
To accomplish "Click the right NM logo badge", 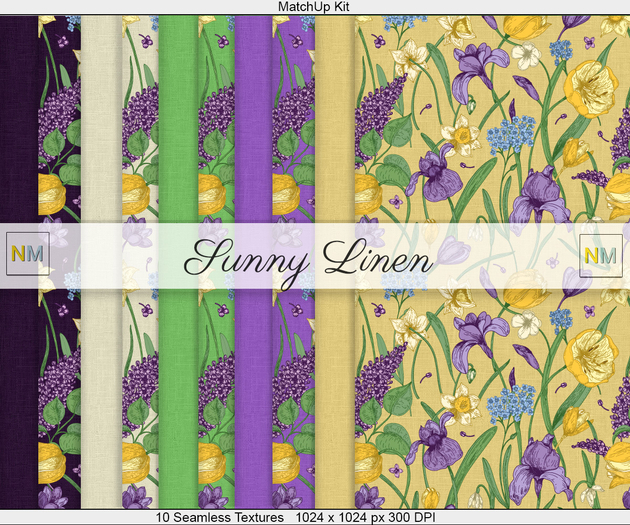I will coord(601,256).
